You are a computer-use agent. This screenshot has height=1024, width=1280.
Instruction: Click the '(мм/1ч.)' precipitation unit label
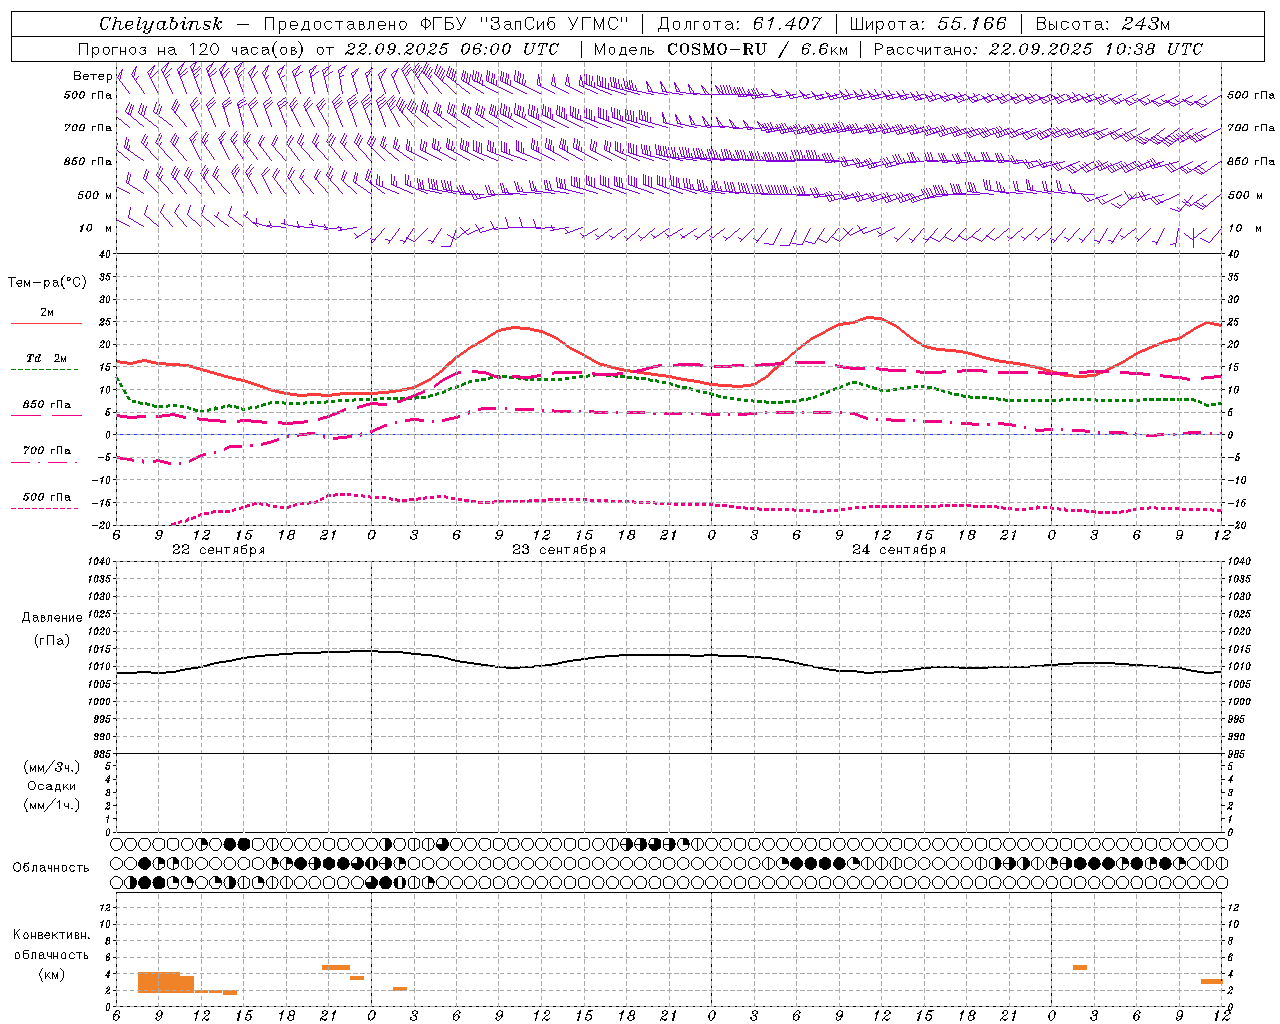pyautogui.click(x=52, y=805)
